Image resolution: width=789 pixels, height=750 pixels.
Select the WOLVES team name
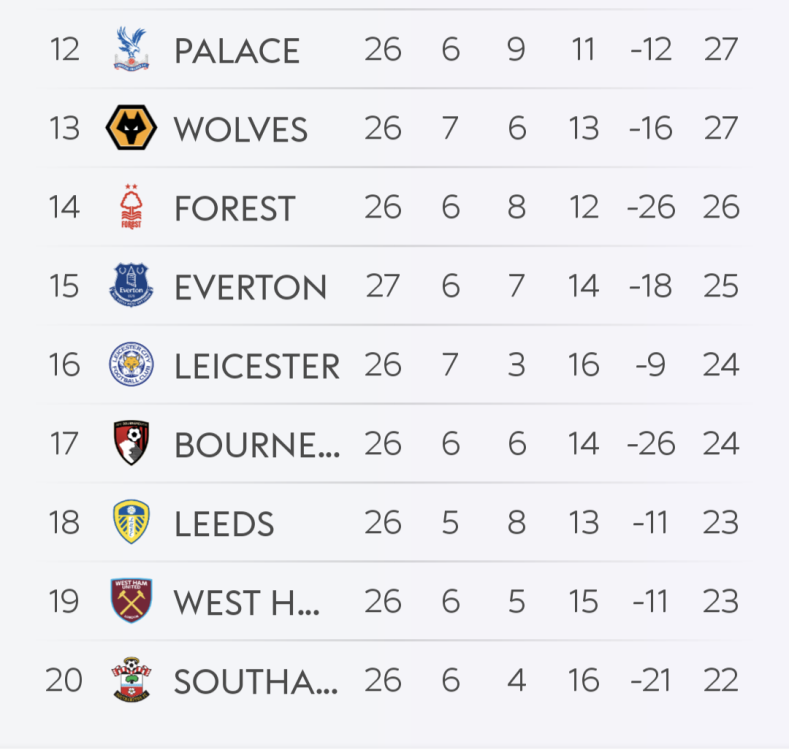point(241,129)
